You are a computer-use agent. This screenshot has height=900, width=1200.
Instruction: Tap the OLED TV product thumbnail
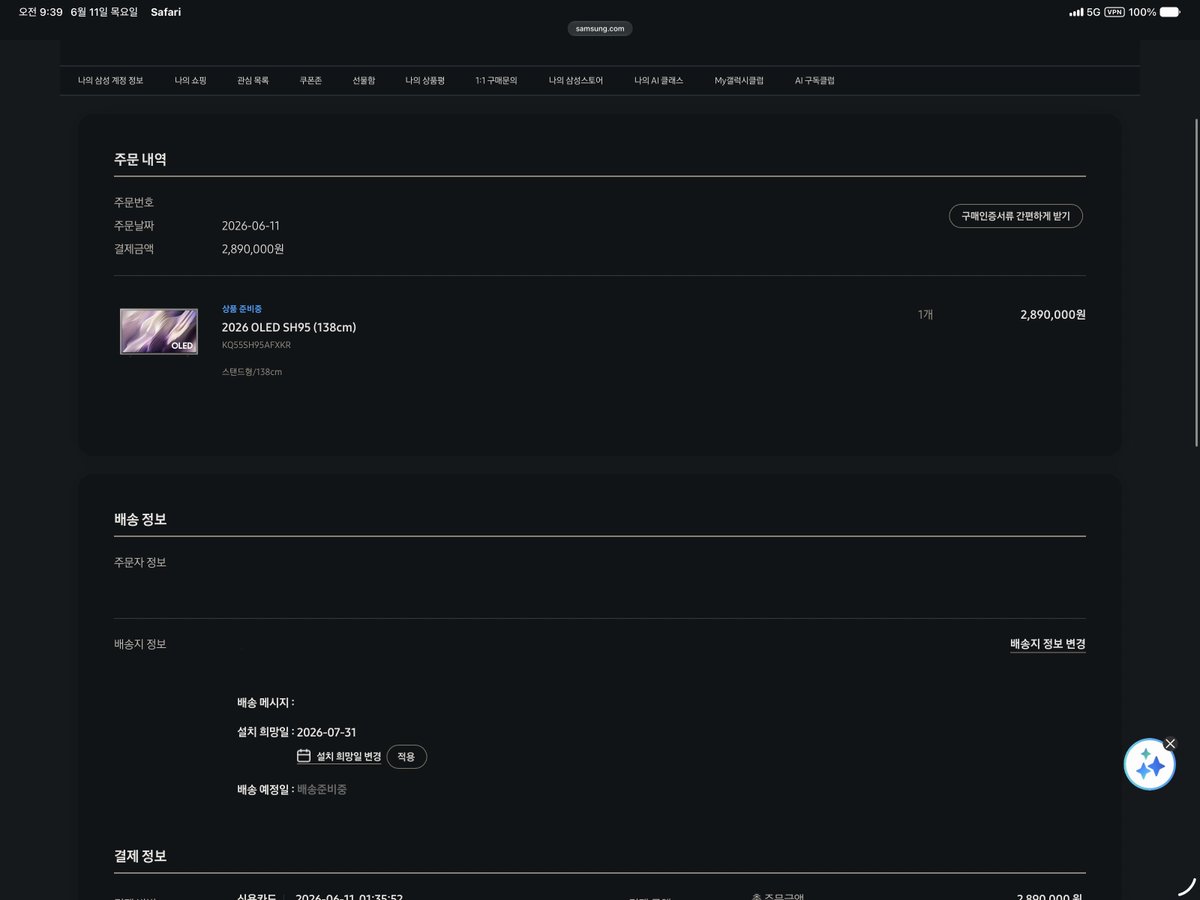click(x=159, y=331)
